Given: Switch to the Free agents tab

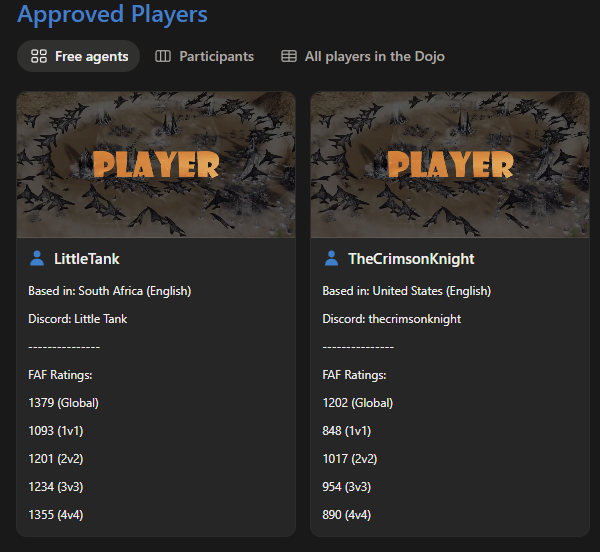Looking at the screenshot, I should pos(78,56).
